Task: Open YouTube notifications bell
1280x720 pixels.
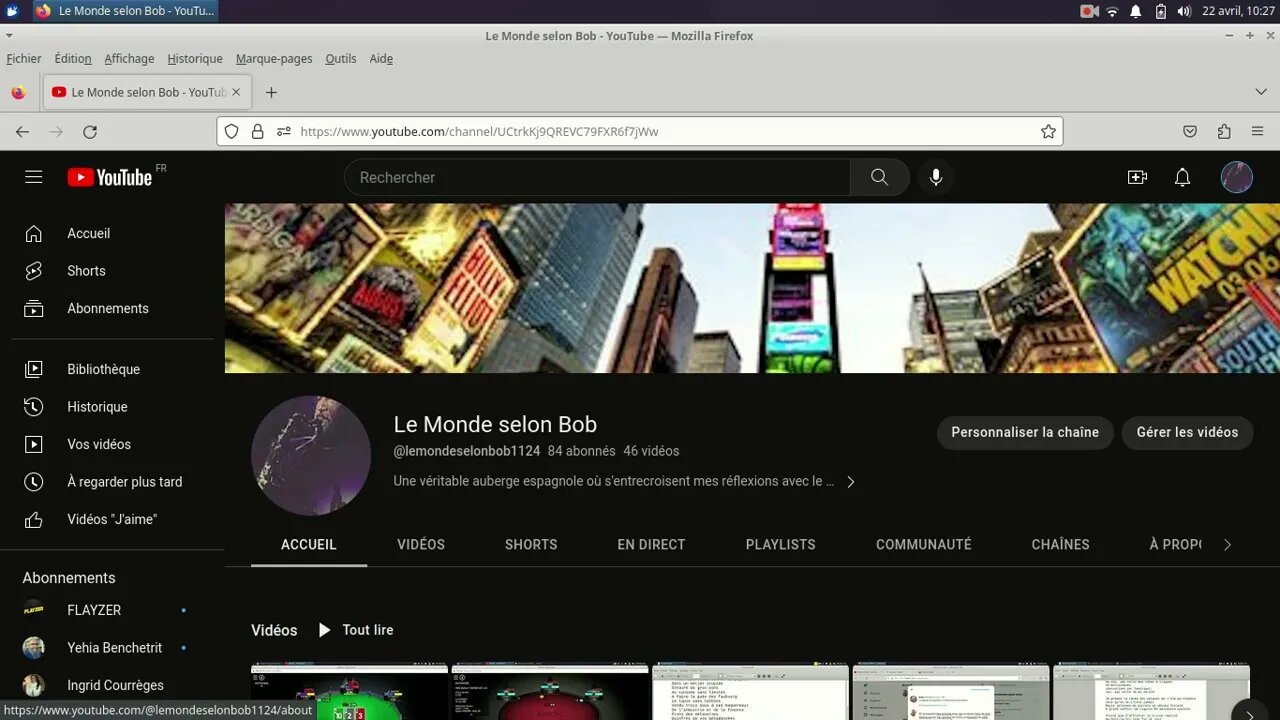Action: (1182, 177)
